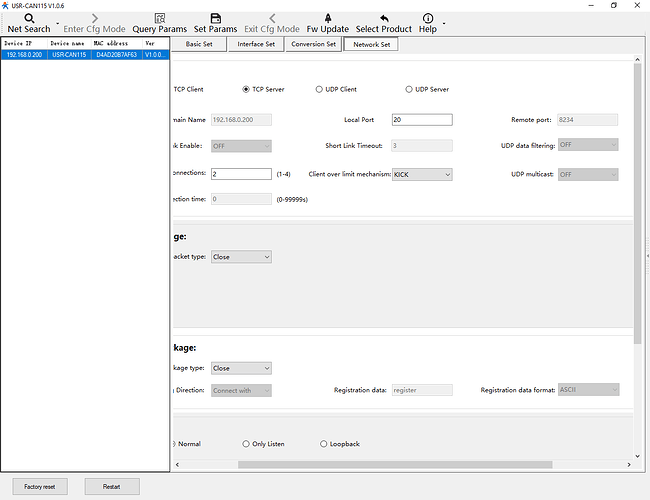Expand Client over limit mechanism KICK dropdown
650x500 pixels.
click(x=421, y=174)
